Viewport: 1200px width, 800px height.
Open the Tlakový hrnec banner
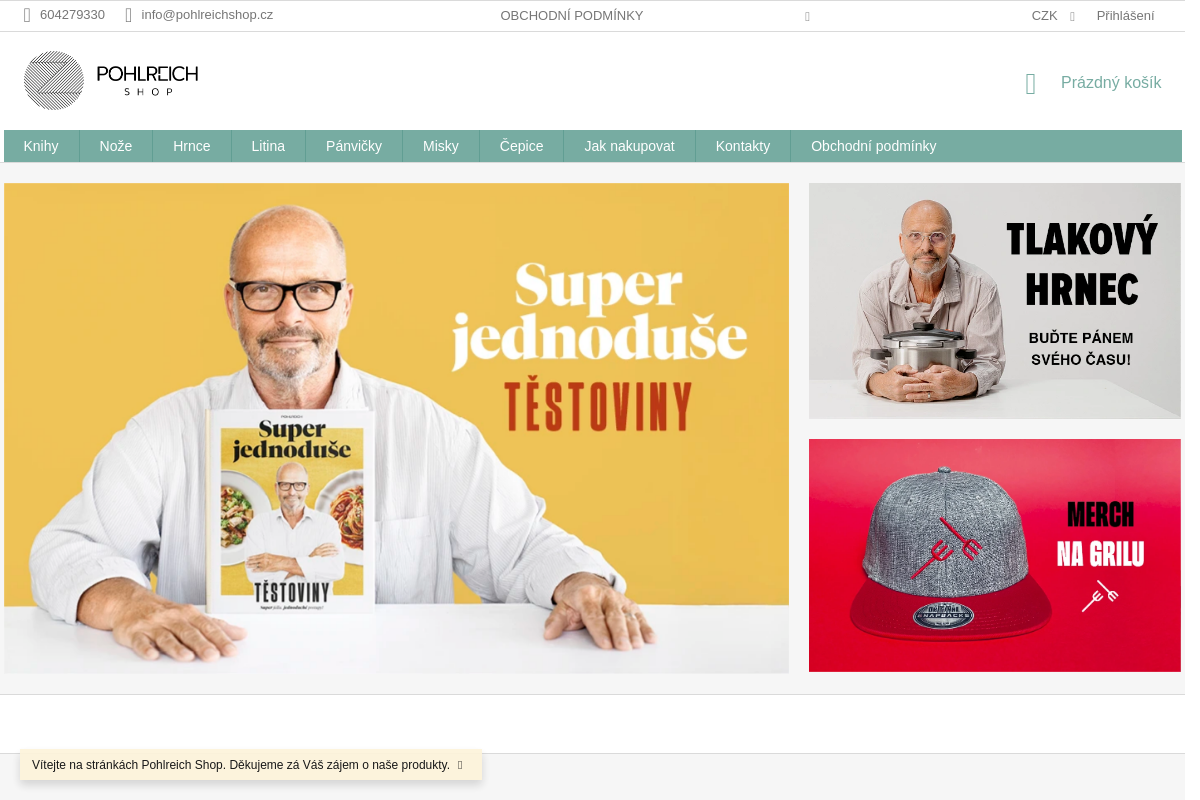(995, 301)
